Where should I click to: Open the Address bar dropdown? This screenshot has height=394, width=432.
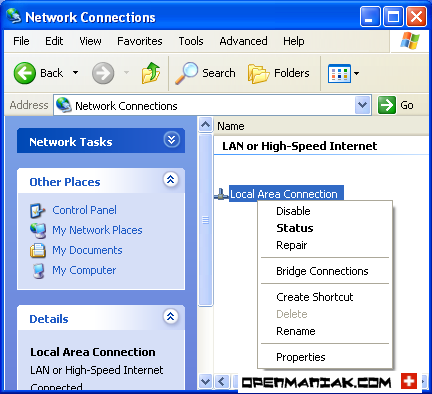(x=362, y=105)
